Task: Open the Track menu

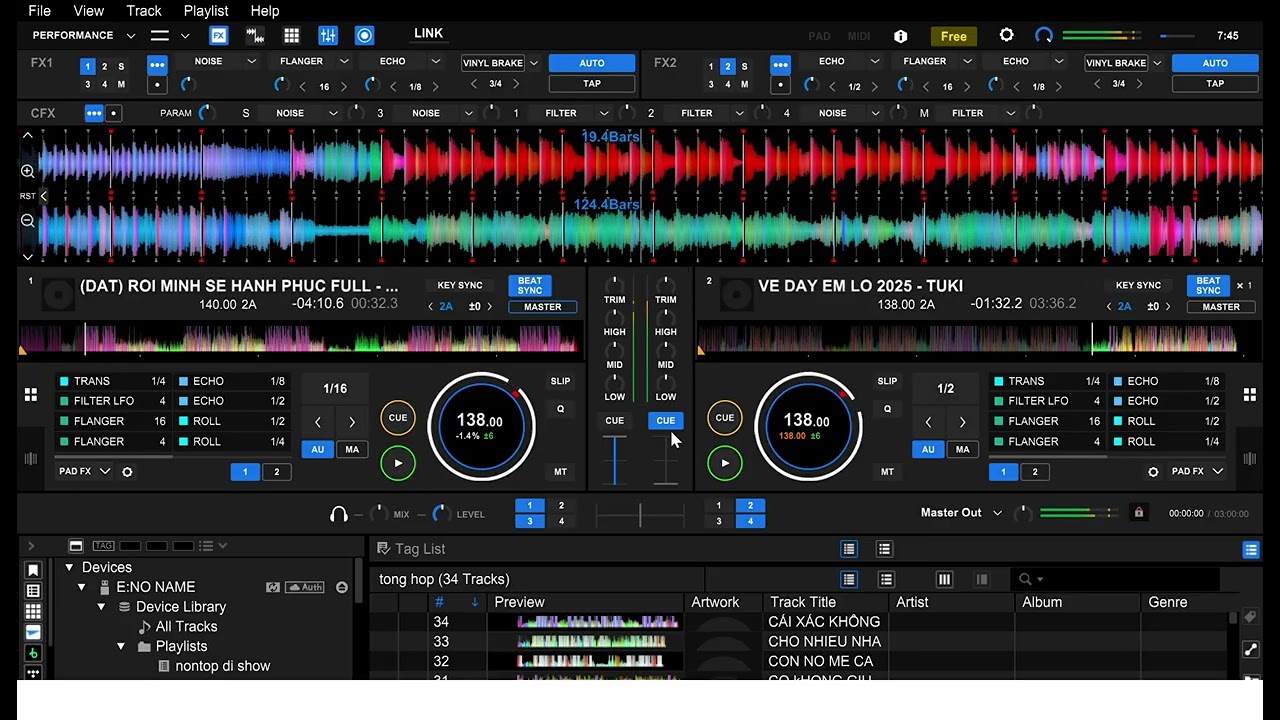Action: click(144, 10)
